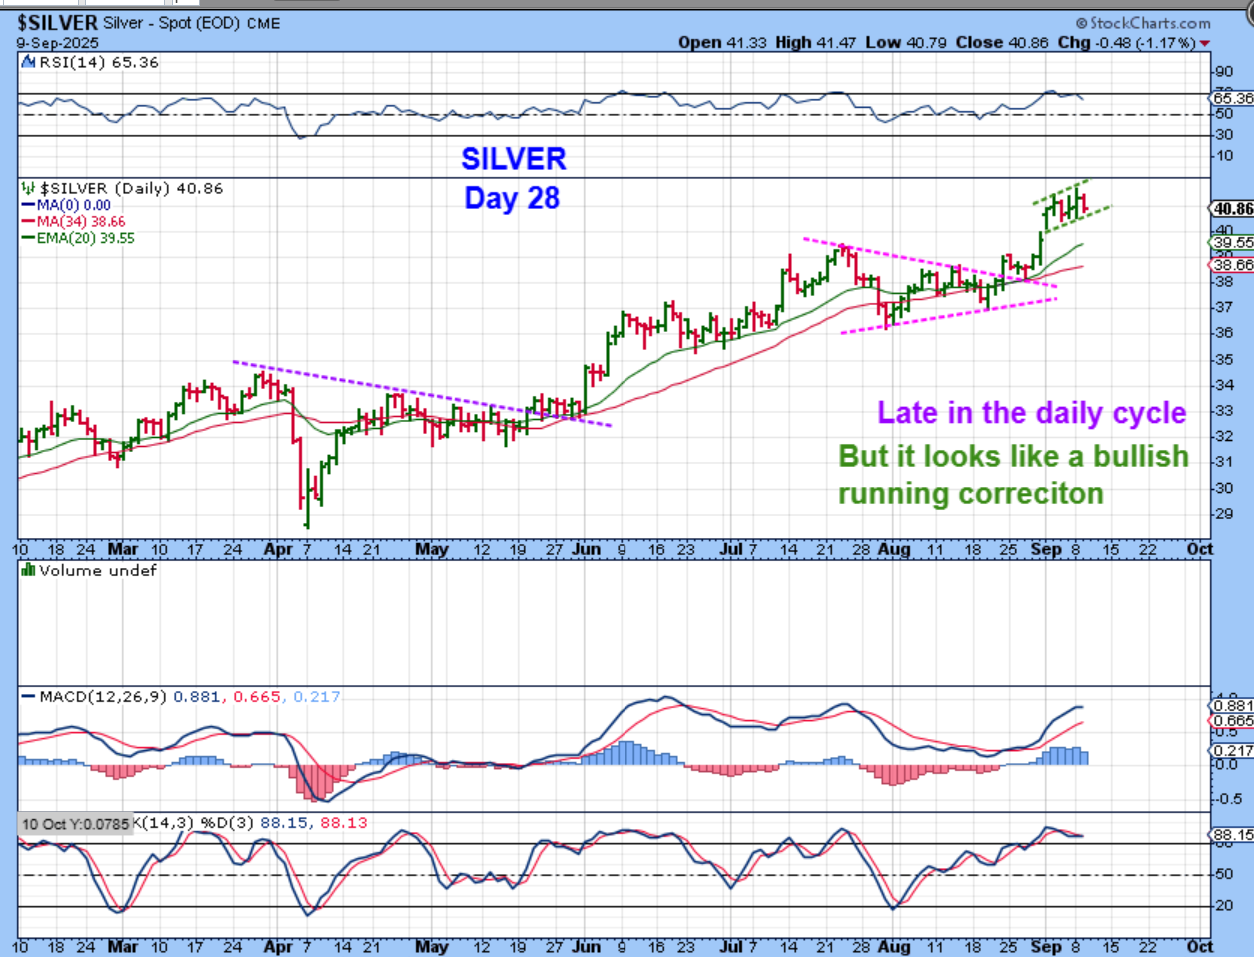Click the 0.217 histogram value in the legend
The height and width of the screenshot is (957, 1254).
coord(317,696)
